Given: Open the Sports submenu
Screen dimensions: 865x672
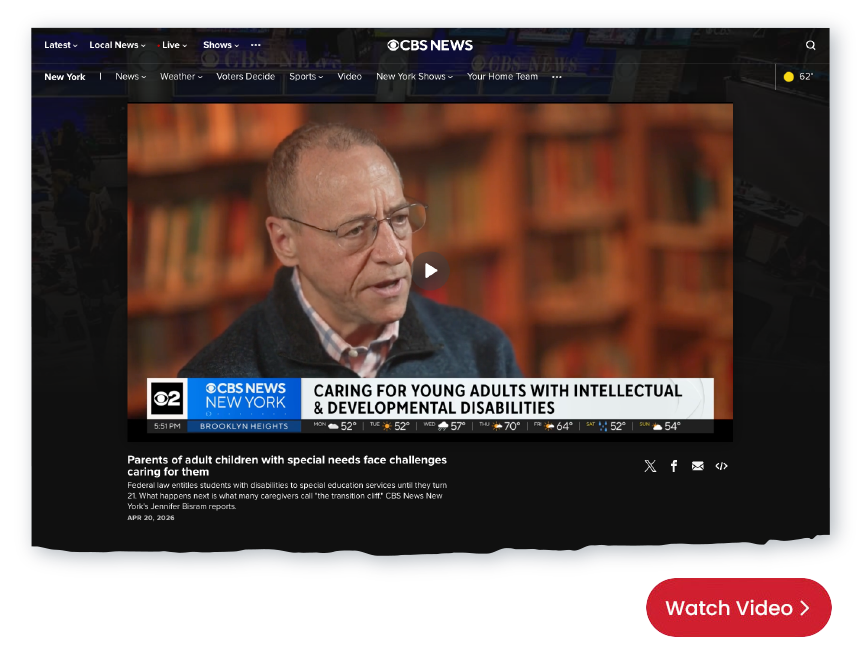Looking at the screenshot, I should 305,77.
